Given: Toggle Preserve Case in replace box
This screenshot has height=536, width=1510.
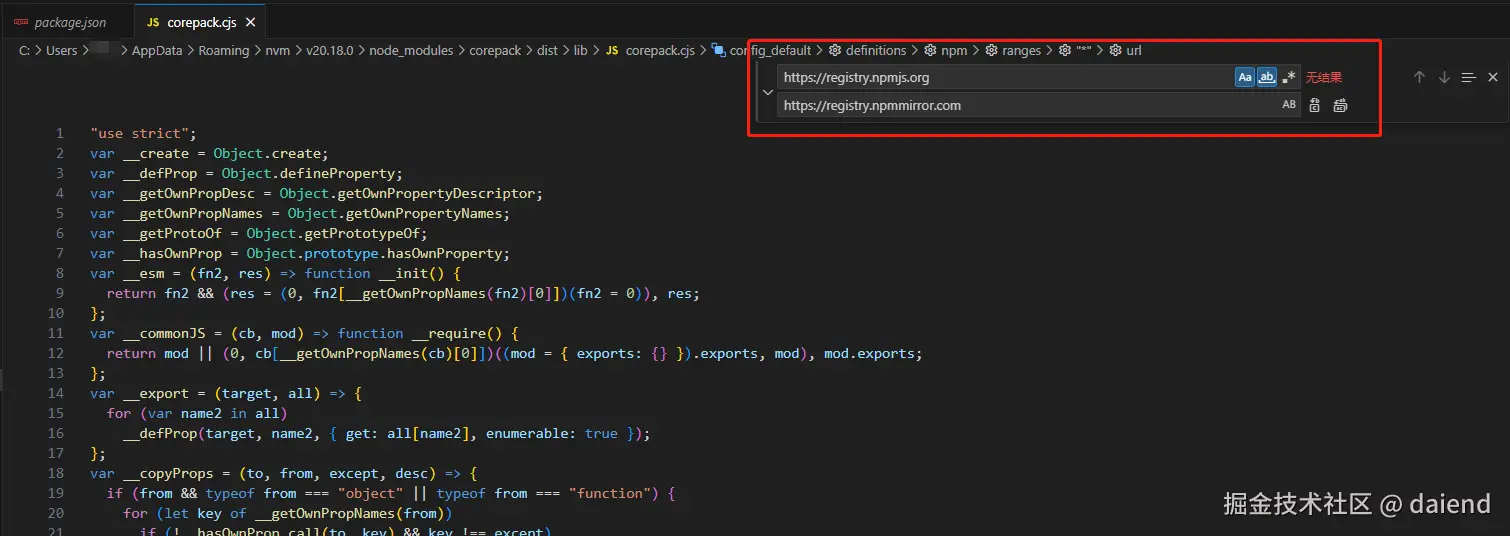Looking at the screenshot, I should [1289, 105].
